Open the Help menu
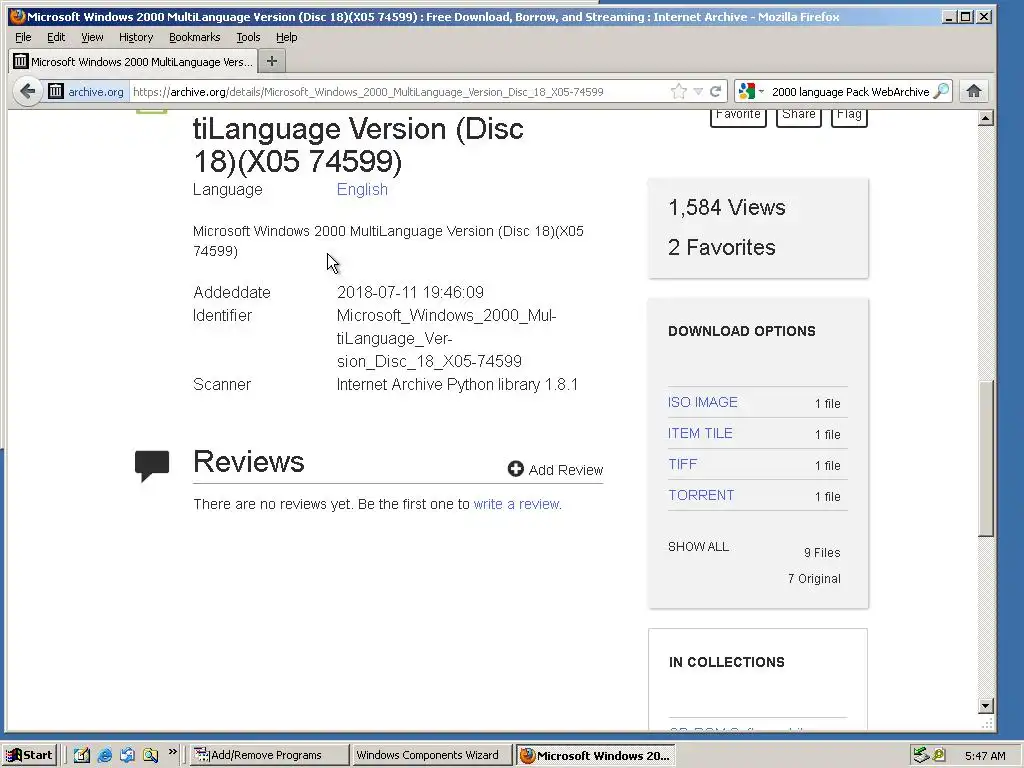 pos(286,37)
